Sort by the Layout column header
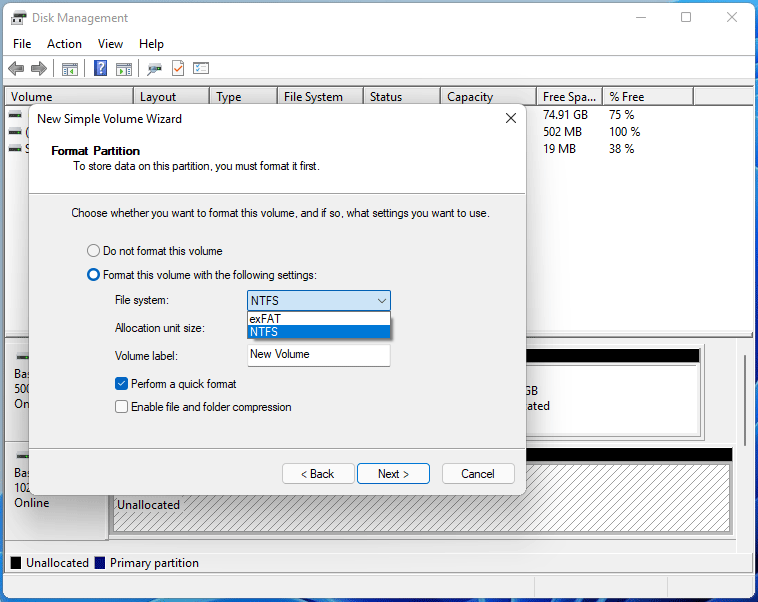 [x=172, y=97]
